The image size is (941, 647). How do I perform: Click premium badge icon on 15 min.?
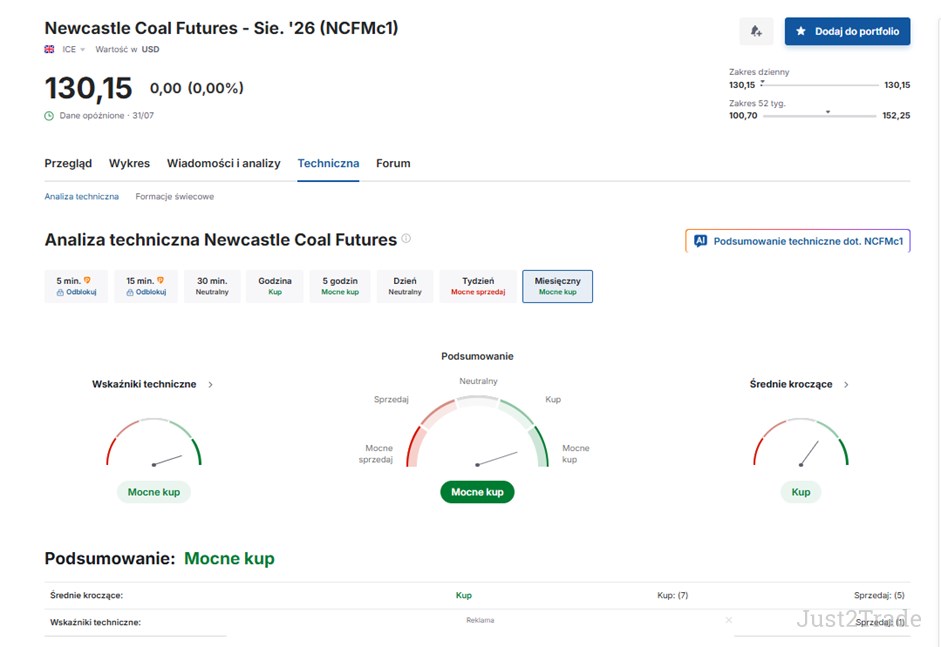[x=160, y=280]
